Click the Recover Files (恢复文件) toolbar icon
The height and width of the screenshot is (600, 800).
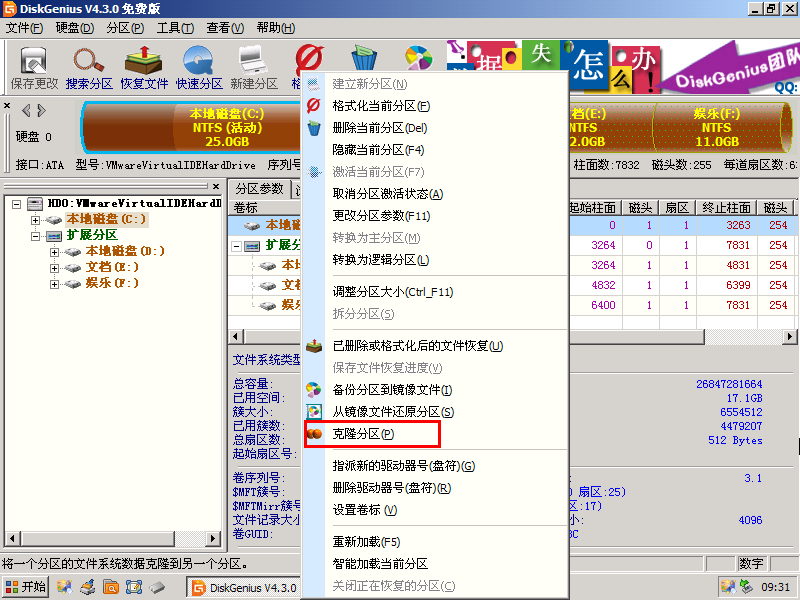[x=144, y=61]
